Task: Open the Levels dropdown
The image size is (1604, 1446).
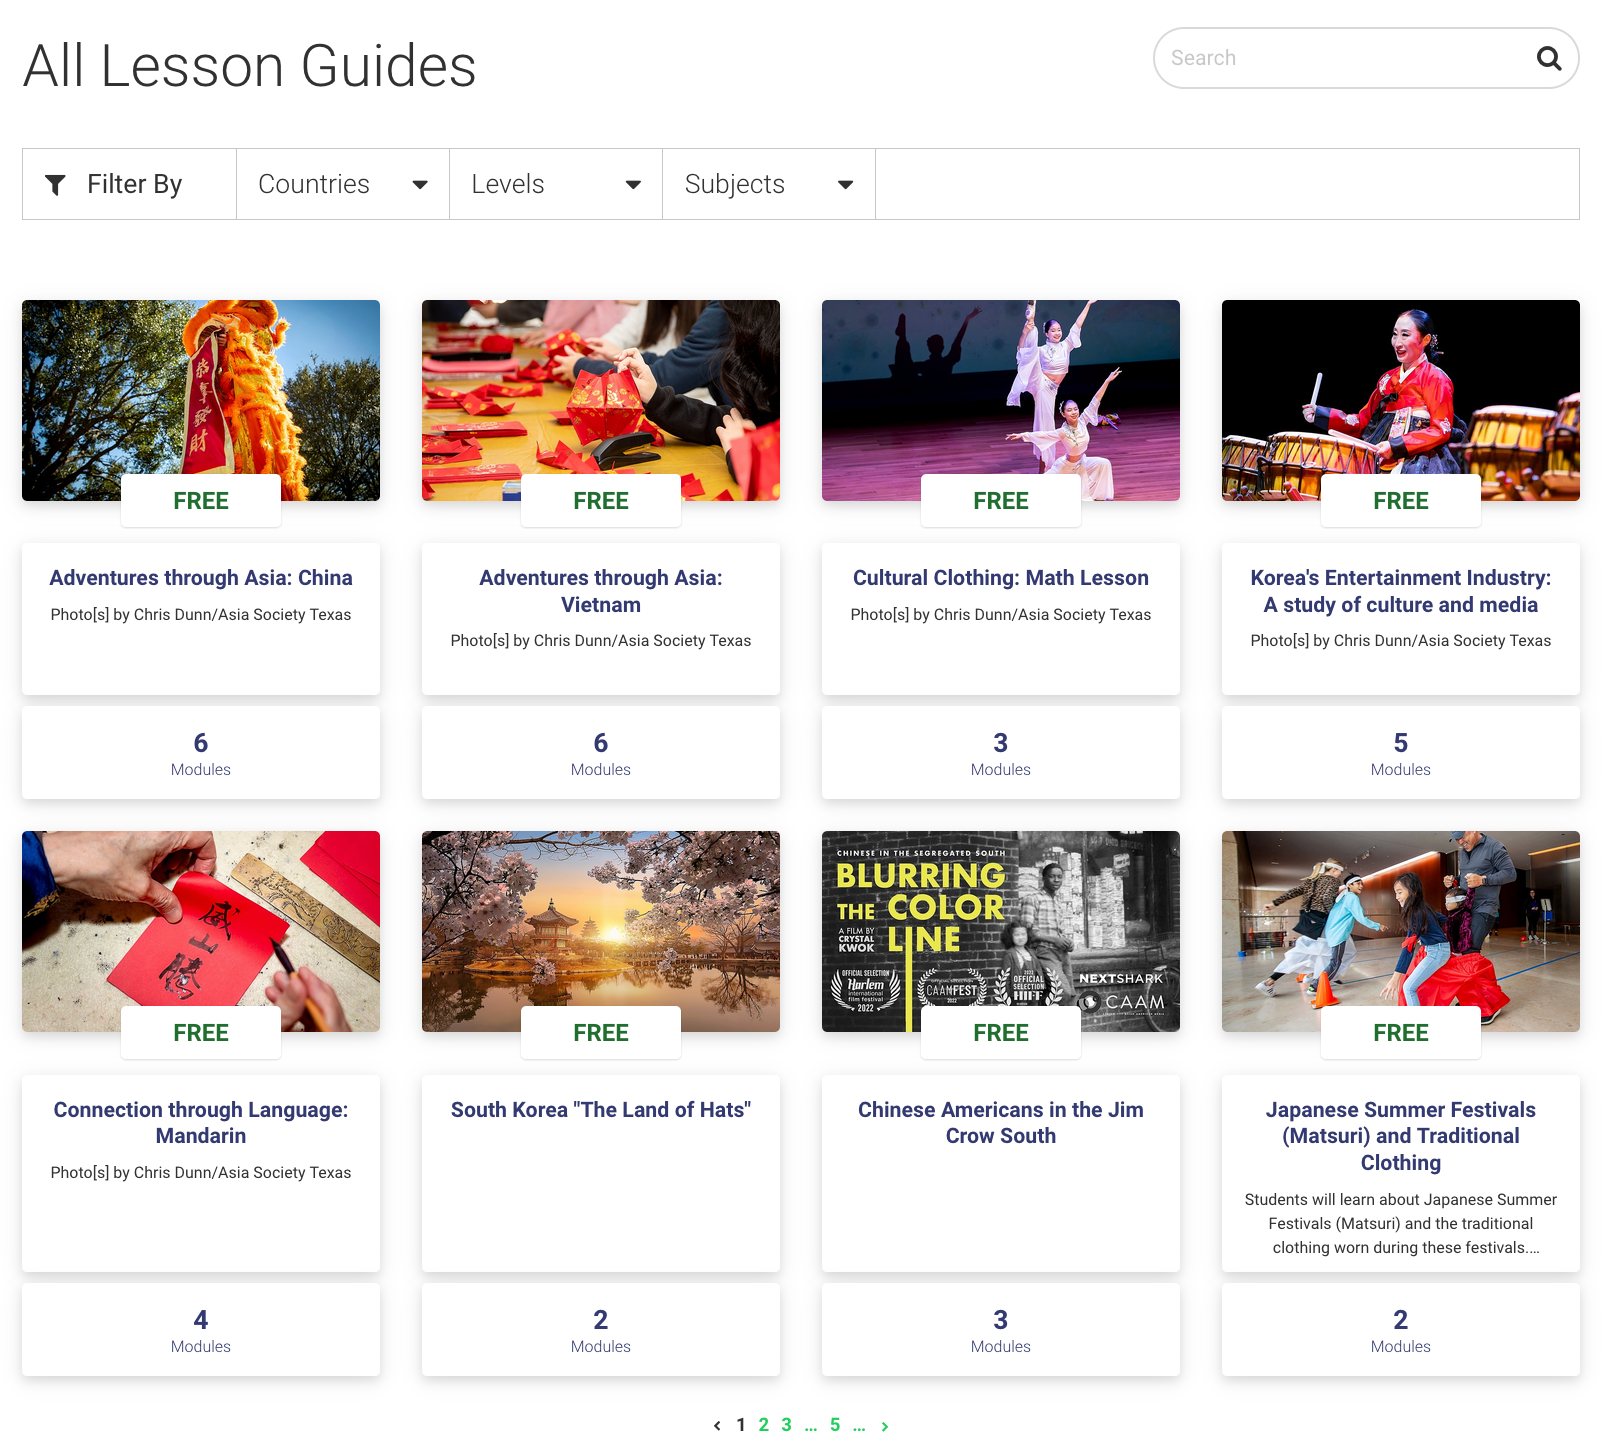Action: point(556,184)
